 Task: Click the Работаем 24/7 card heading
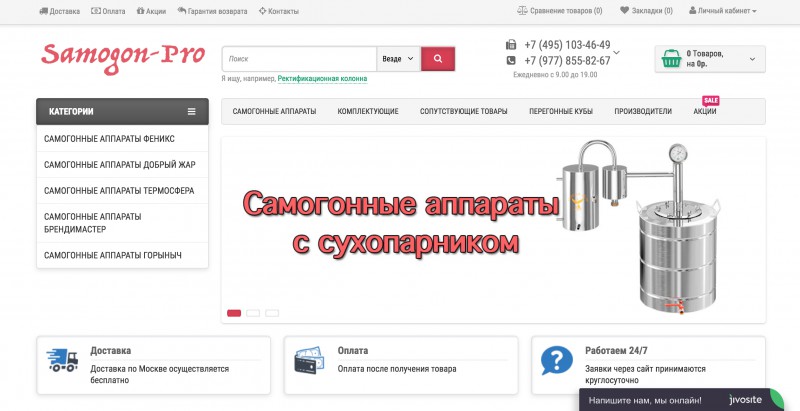pyautogui.click(x=616, y=350)
